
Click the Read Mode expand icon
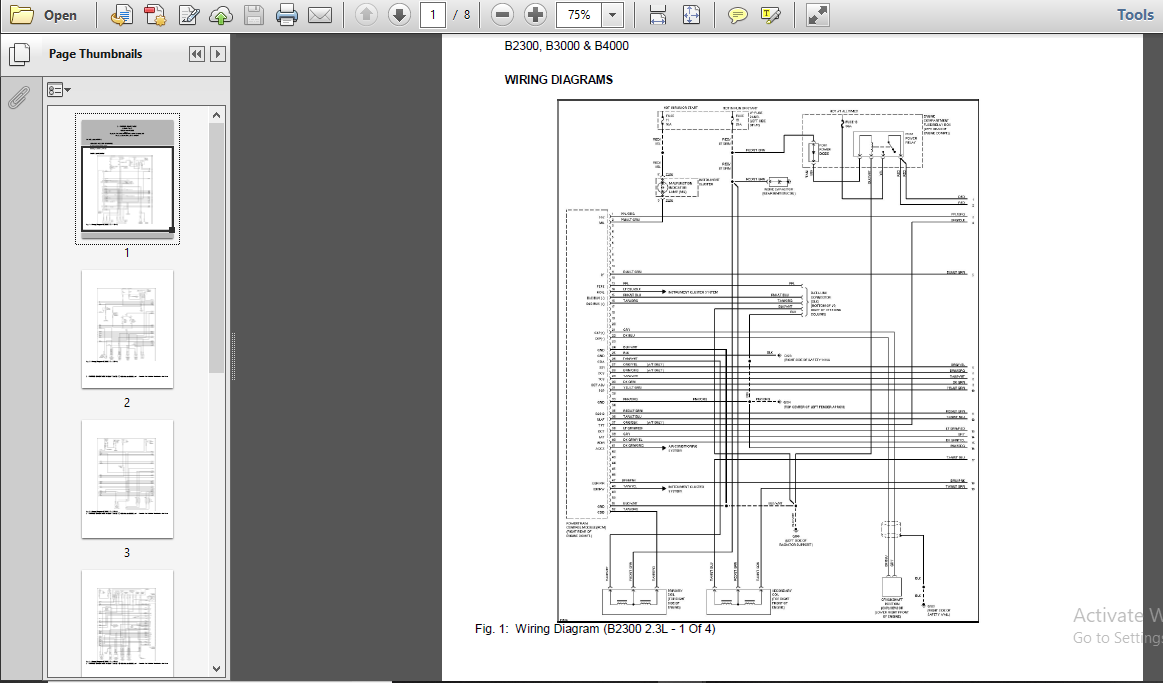[817, 15]
